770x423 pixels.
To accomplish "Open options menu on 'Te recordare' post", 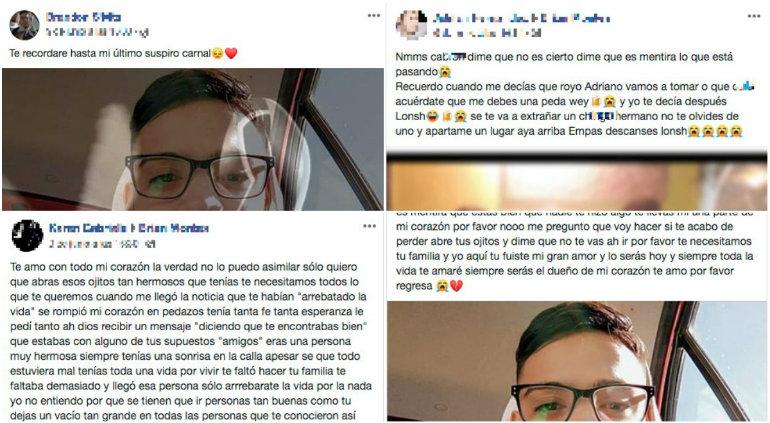I will pos(374,16).
